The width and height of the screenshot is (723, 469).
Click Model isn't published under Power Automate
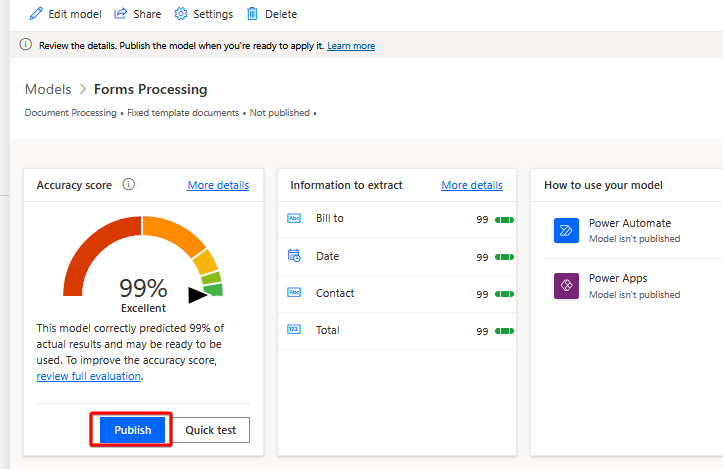click(634, 238)
